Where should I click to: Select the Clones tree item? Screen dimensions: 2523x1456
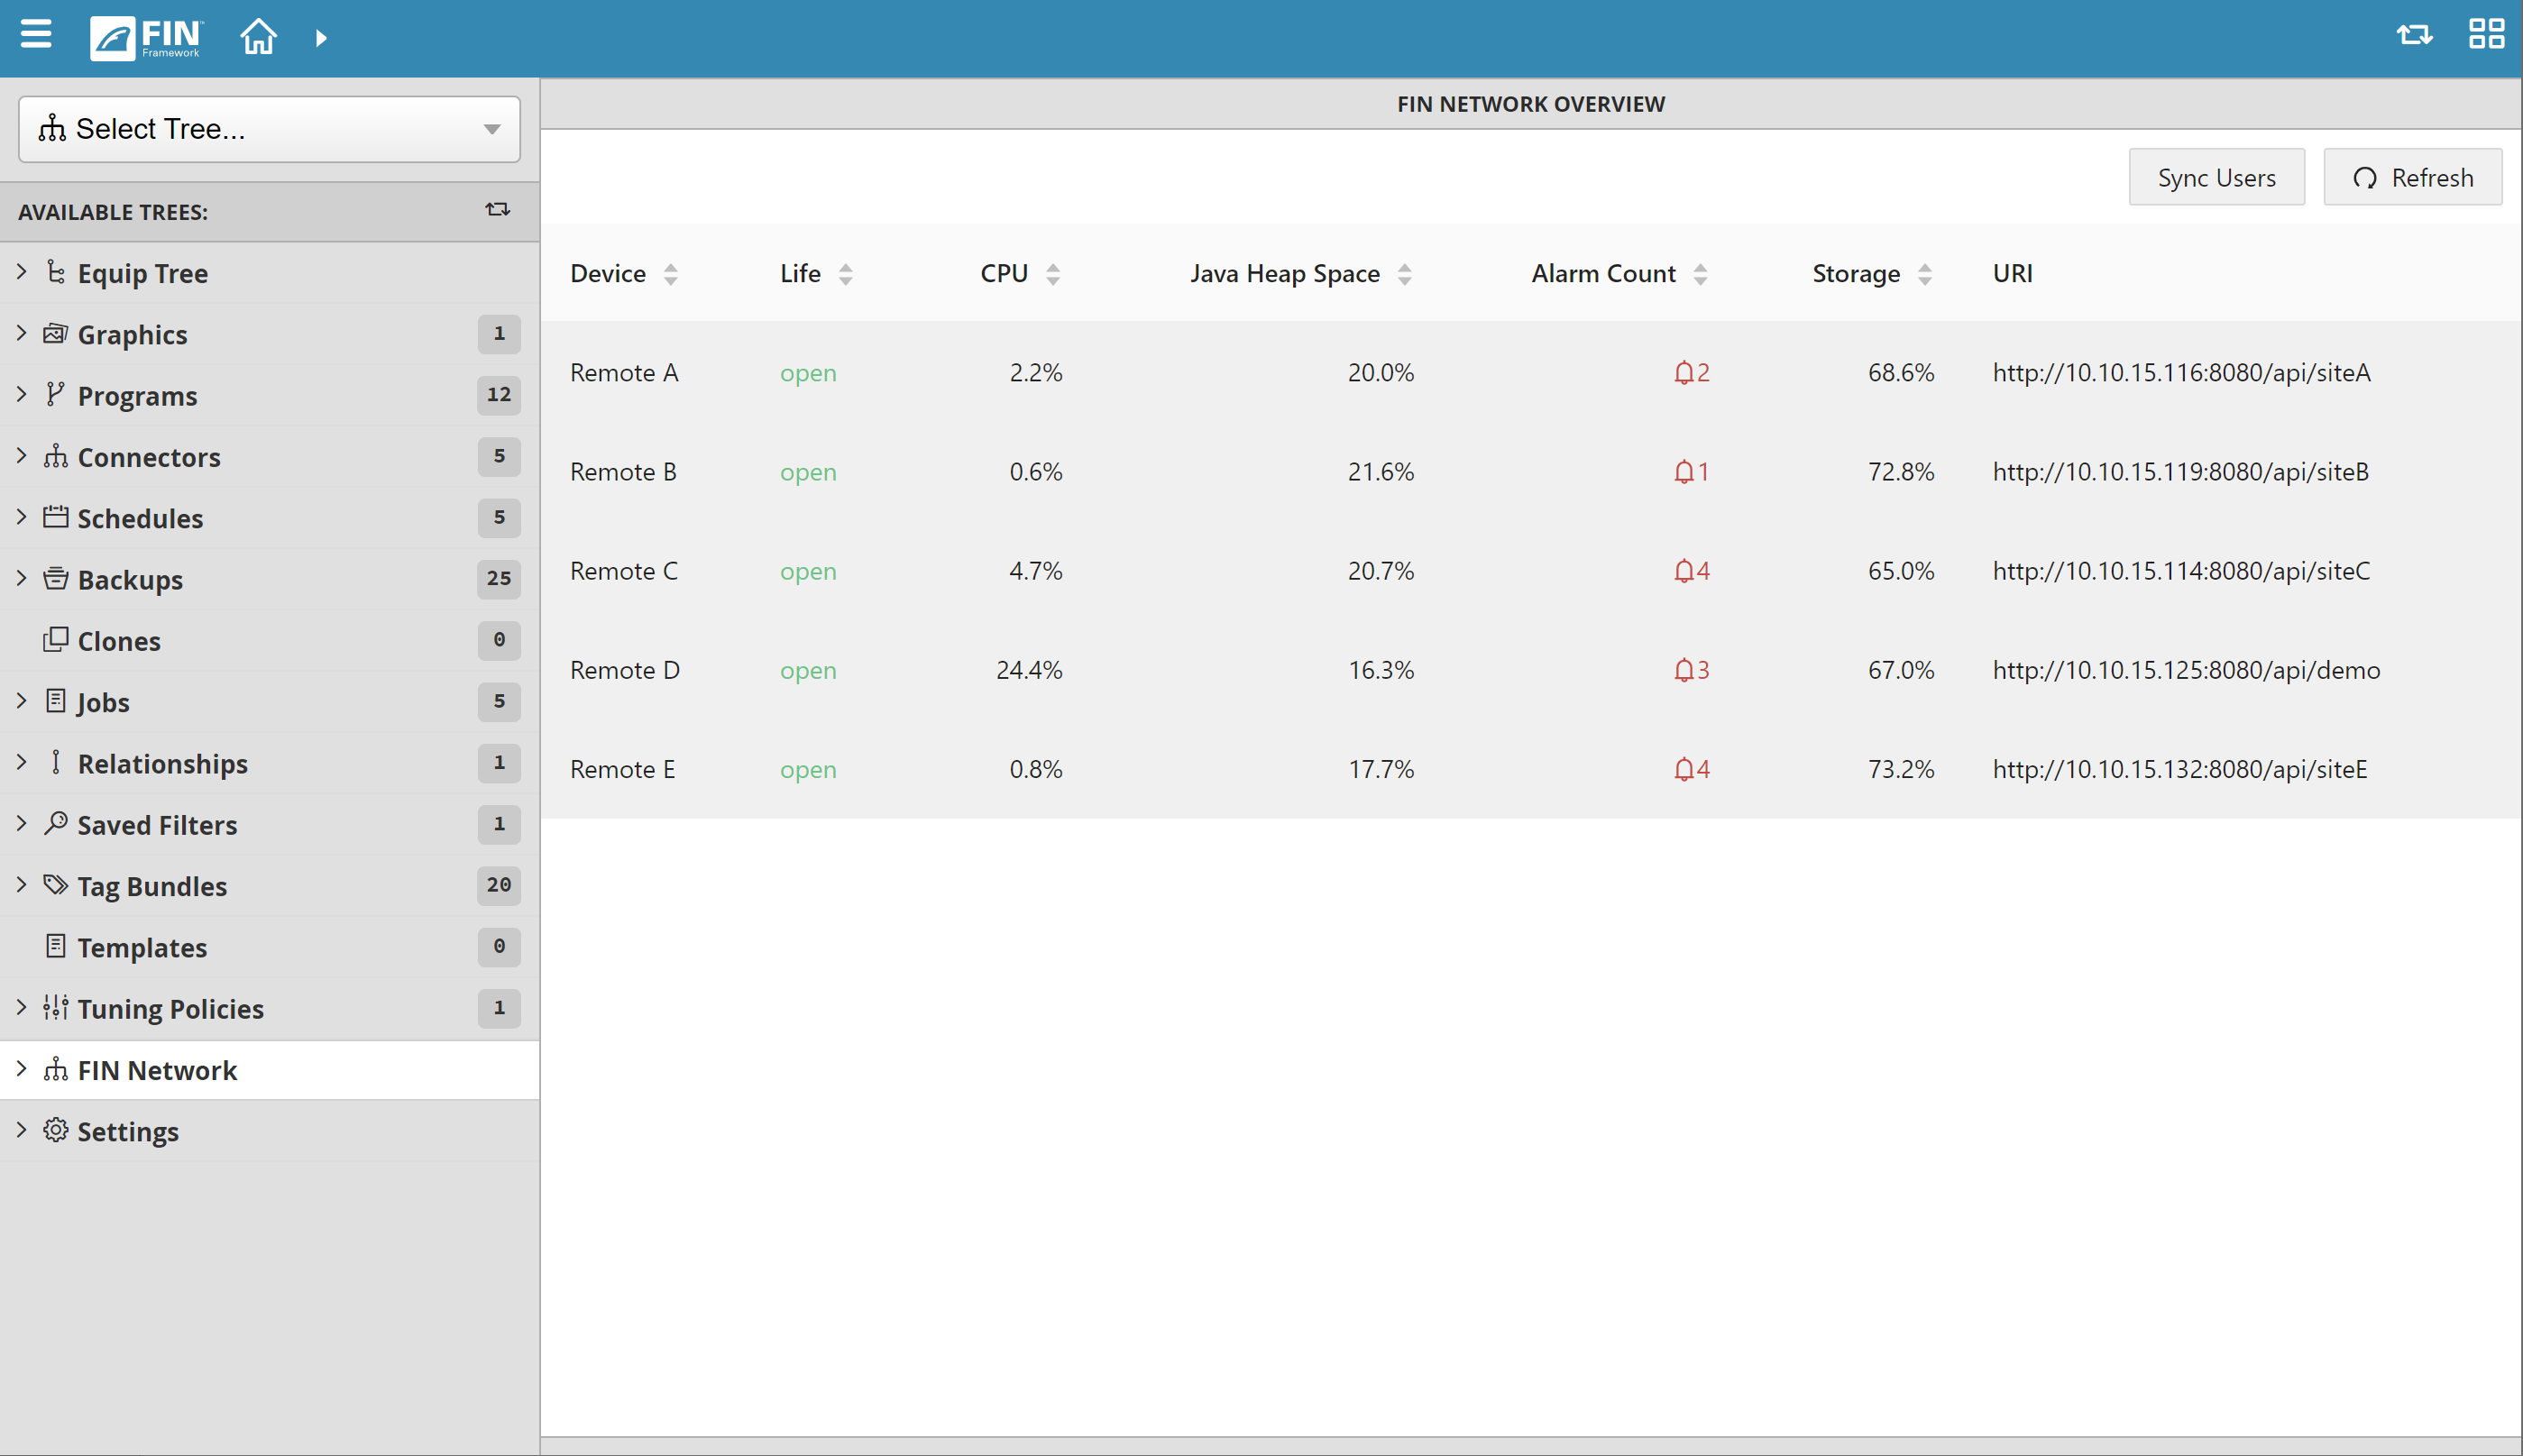(119, 641)
